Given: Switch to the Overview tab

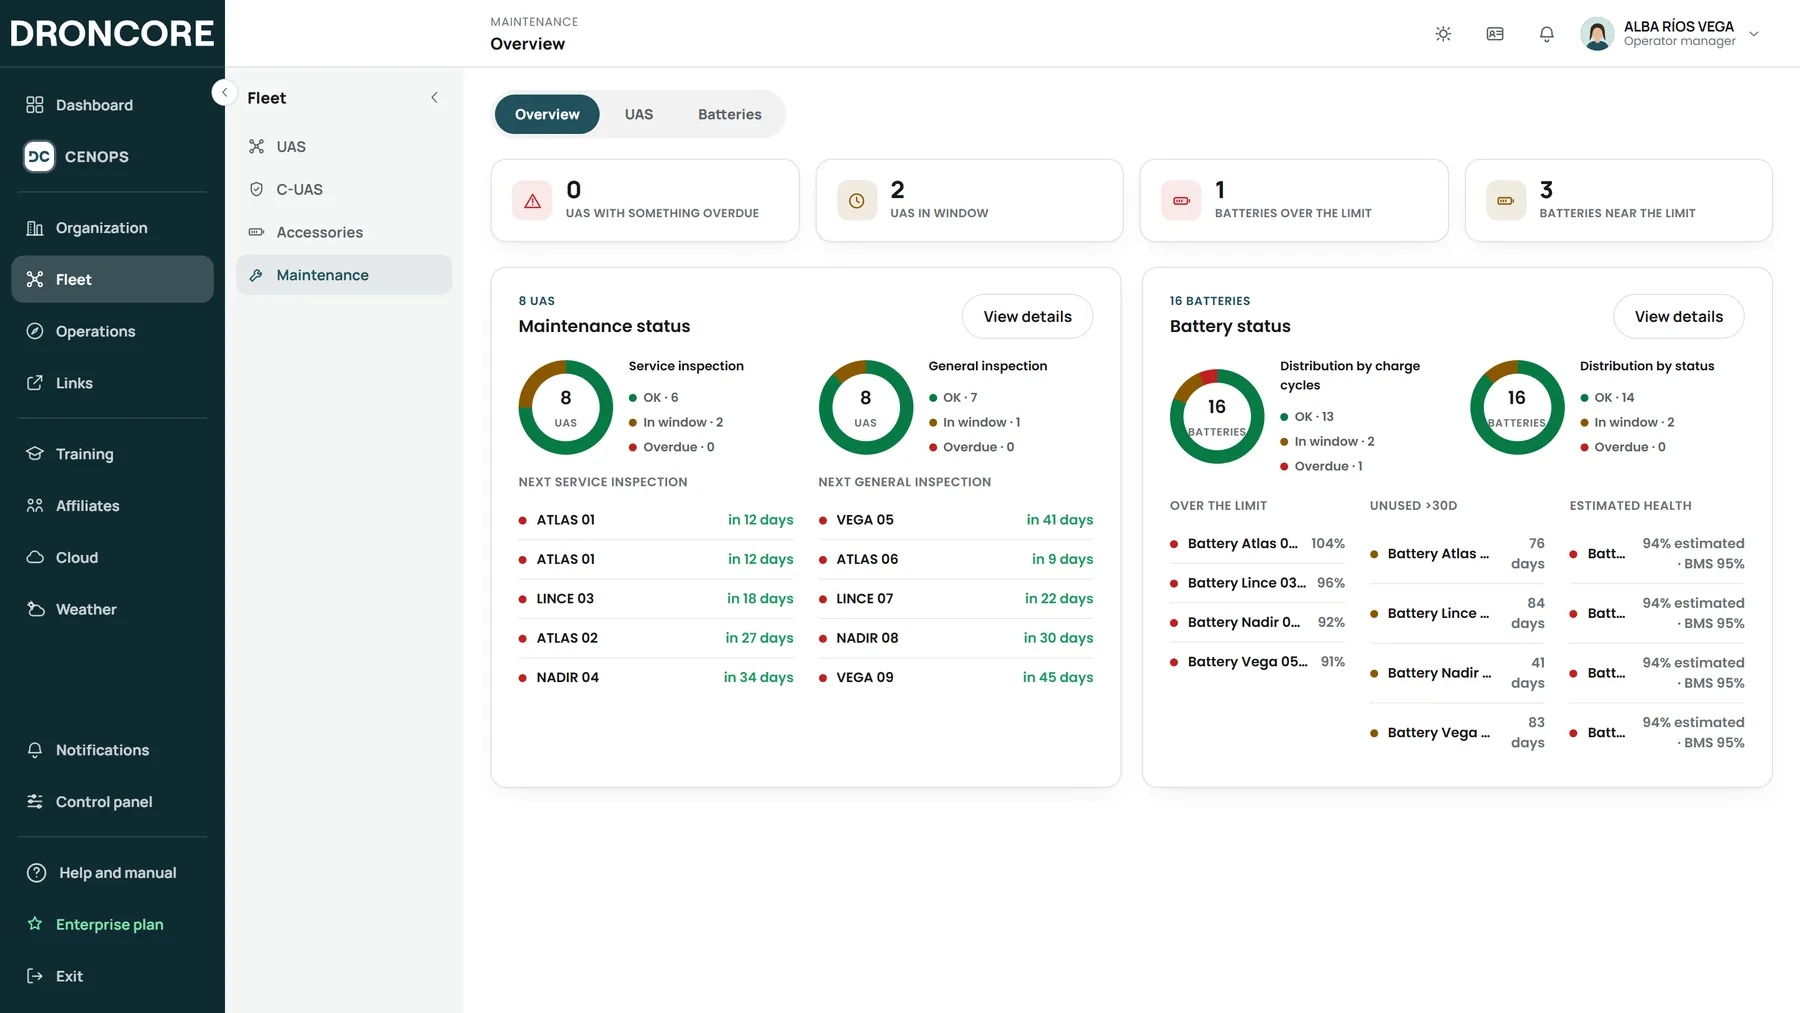Looking at the screenshot, I should [x=547, y=114].
